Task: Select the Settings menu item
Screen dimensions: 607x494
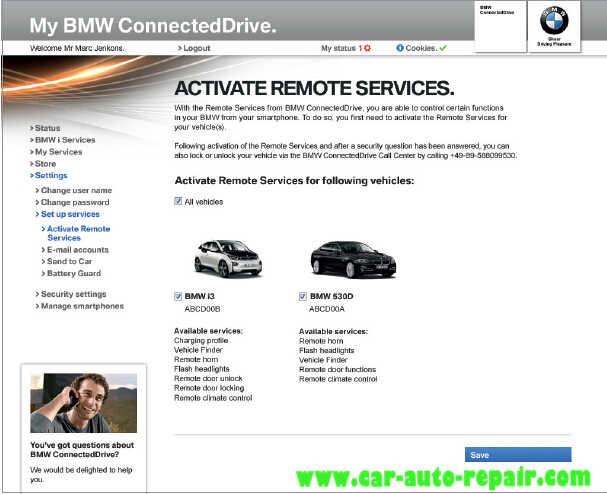Action: pyautogui.click(x=49, y=175)
